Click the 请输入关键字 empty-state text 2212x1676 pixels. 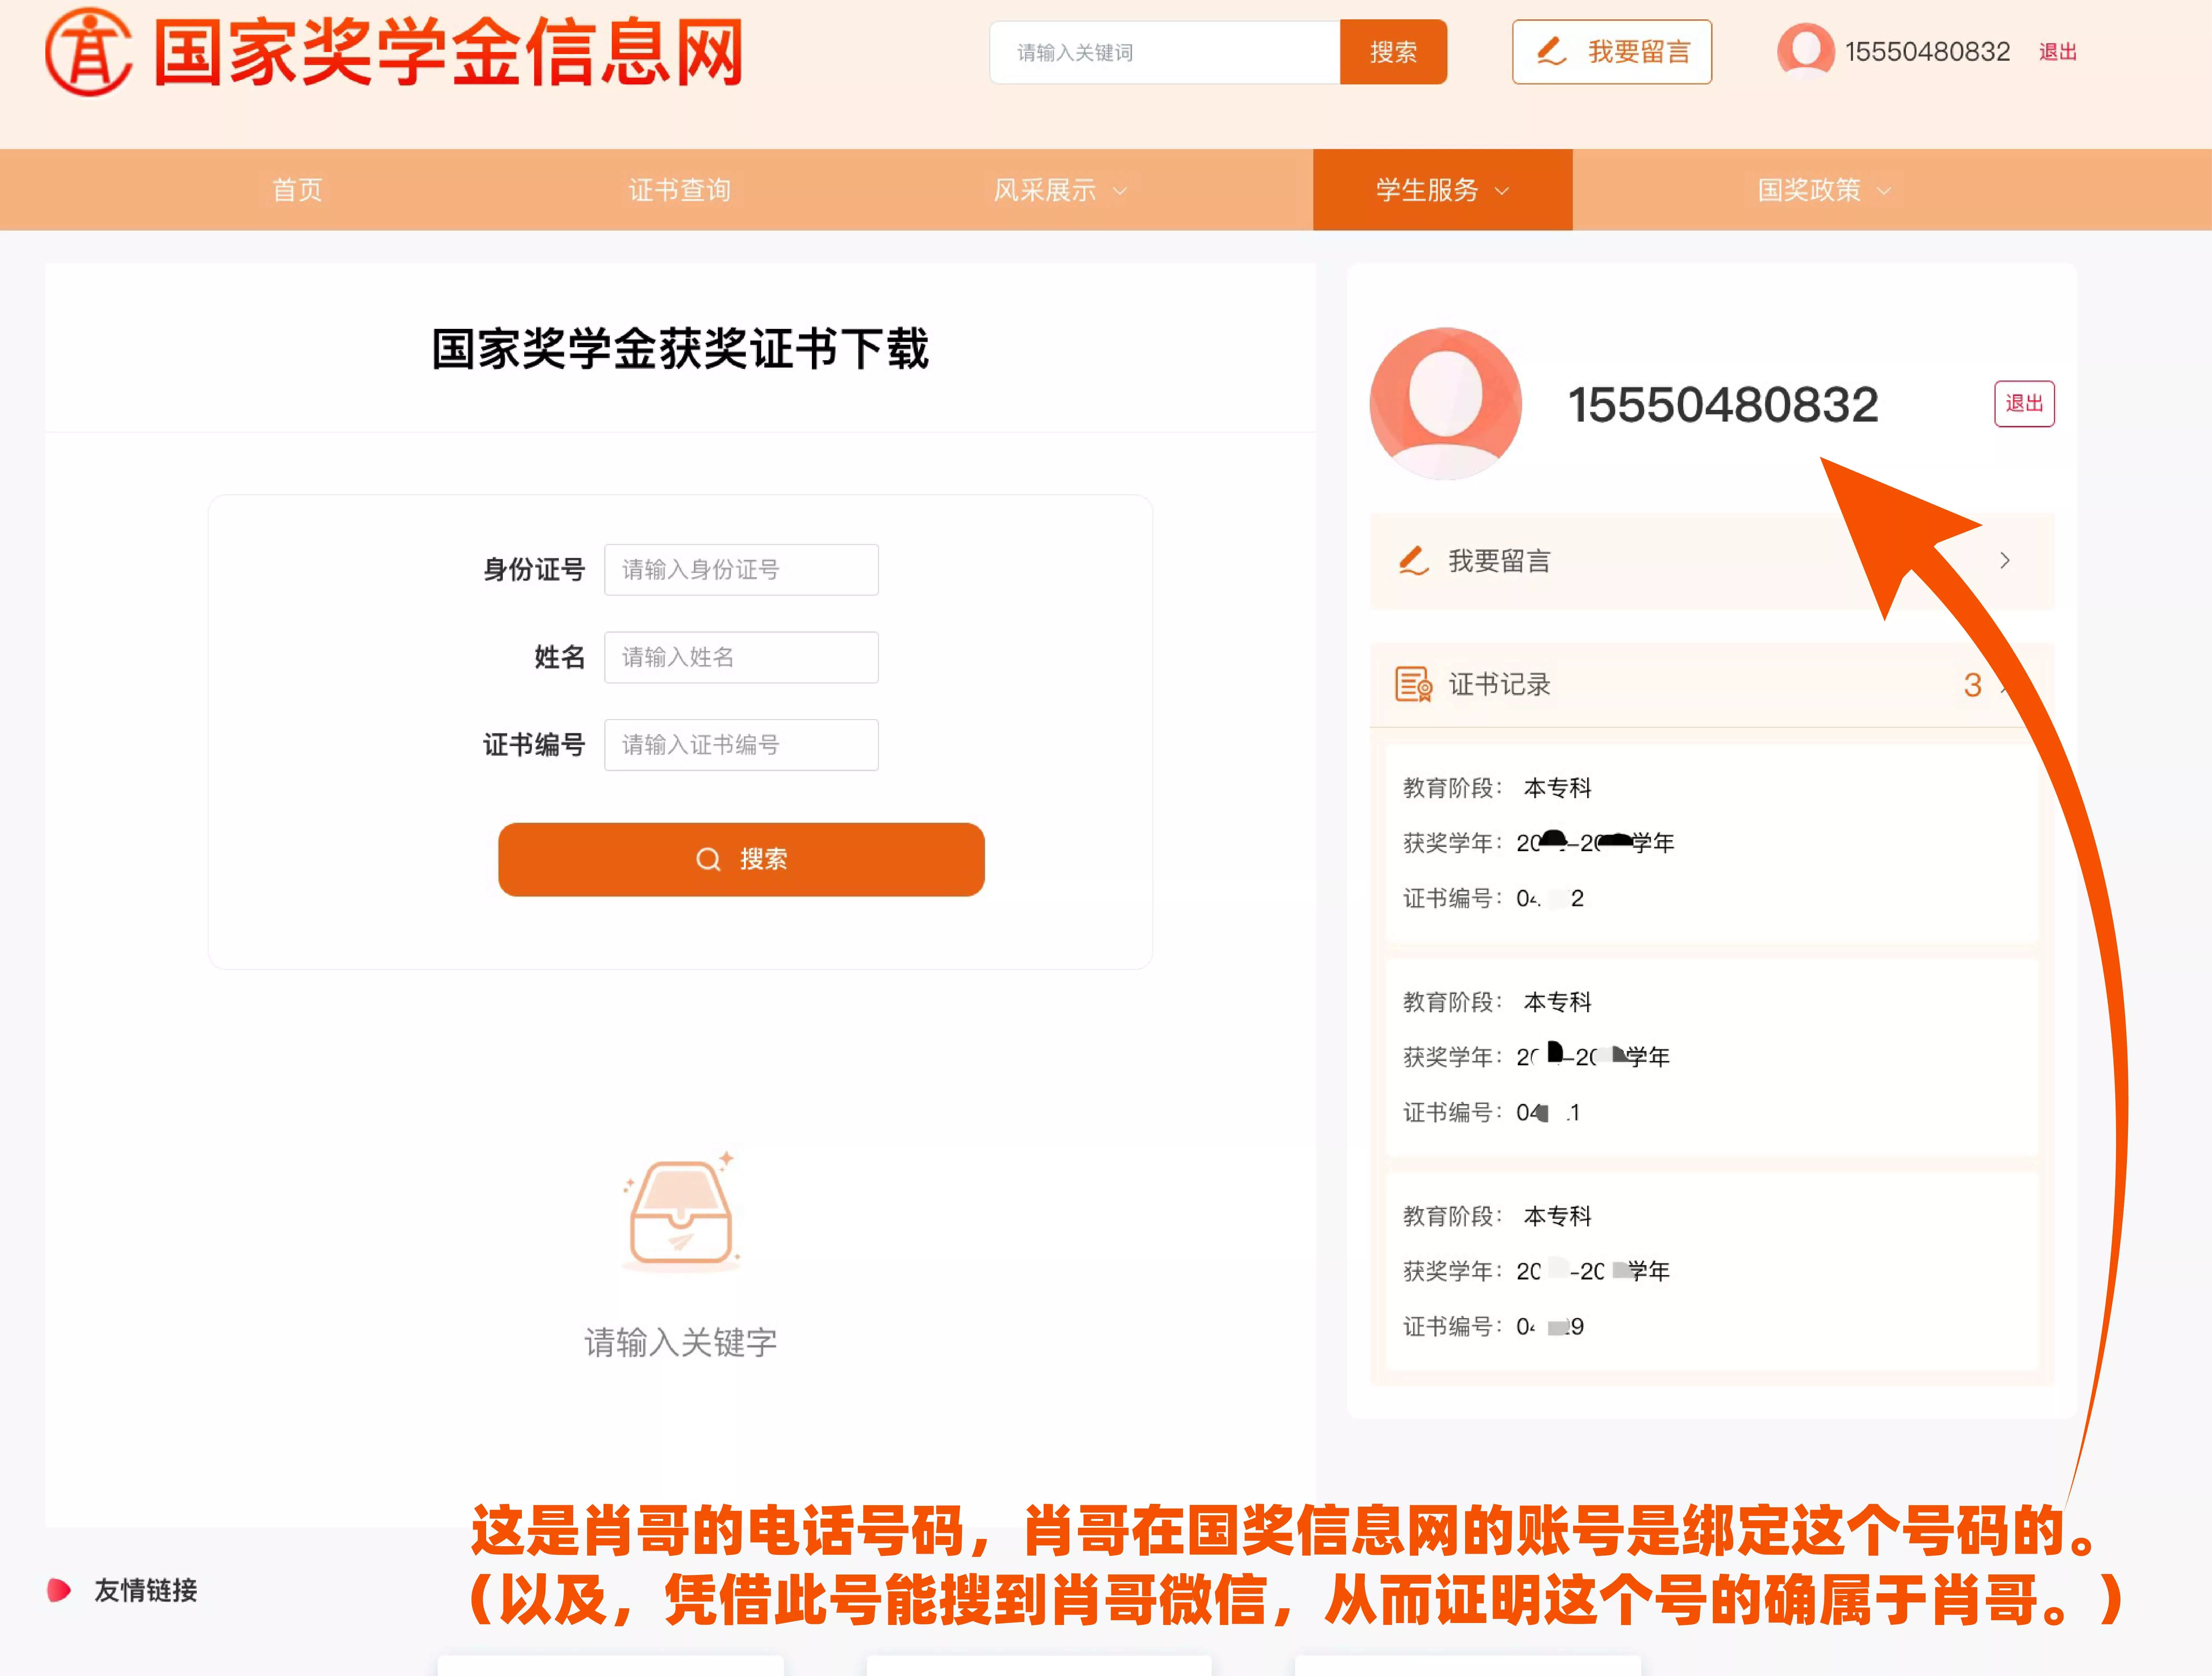(681, 1342)
